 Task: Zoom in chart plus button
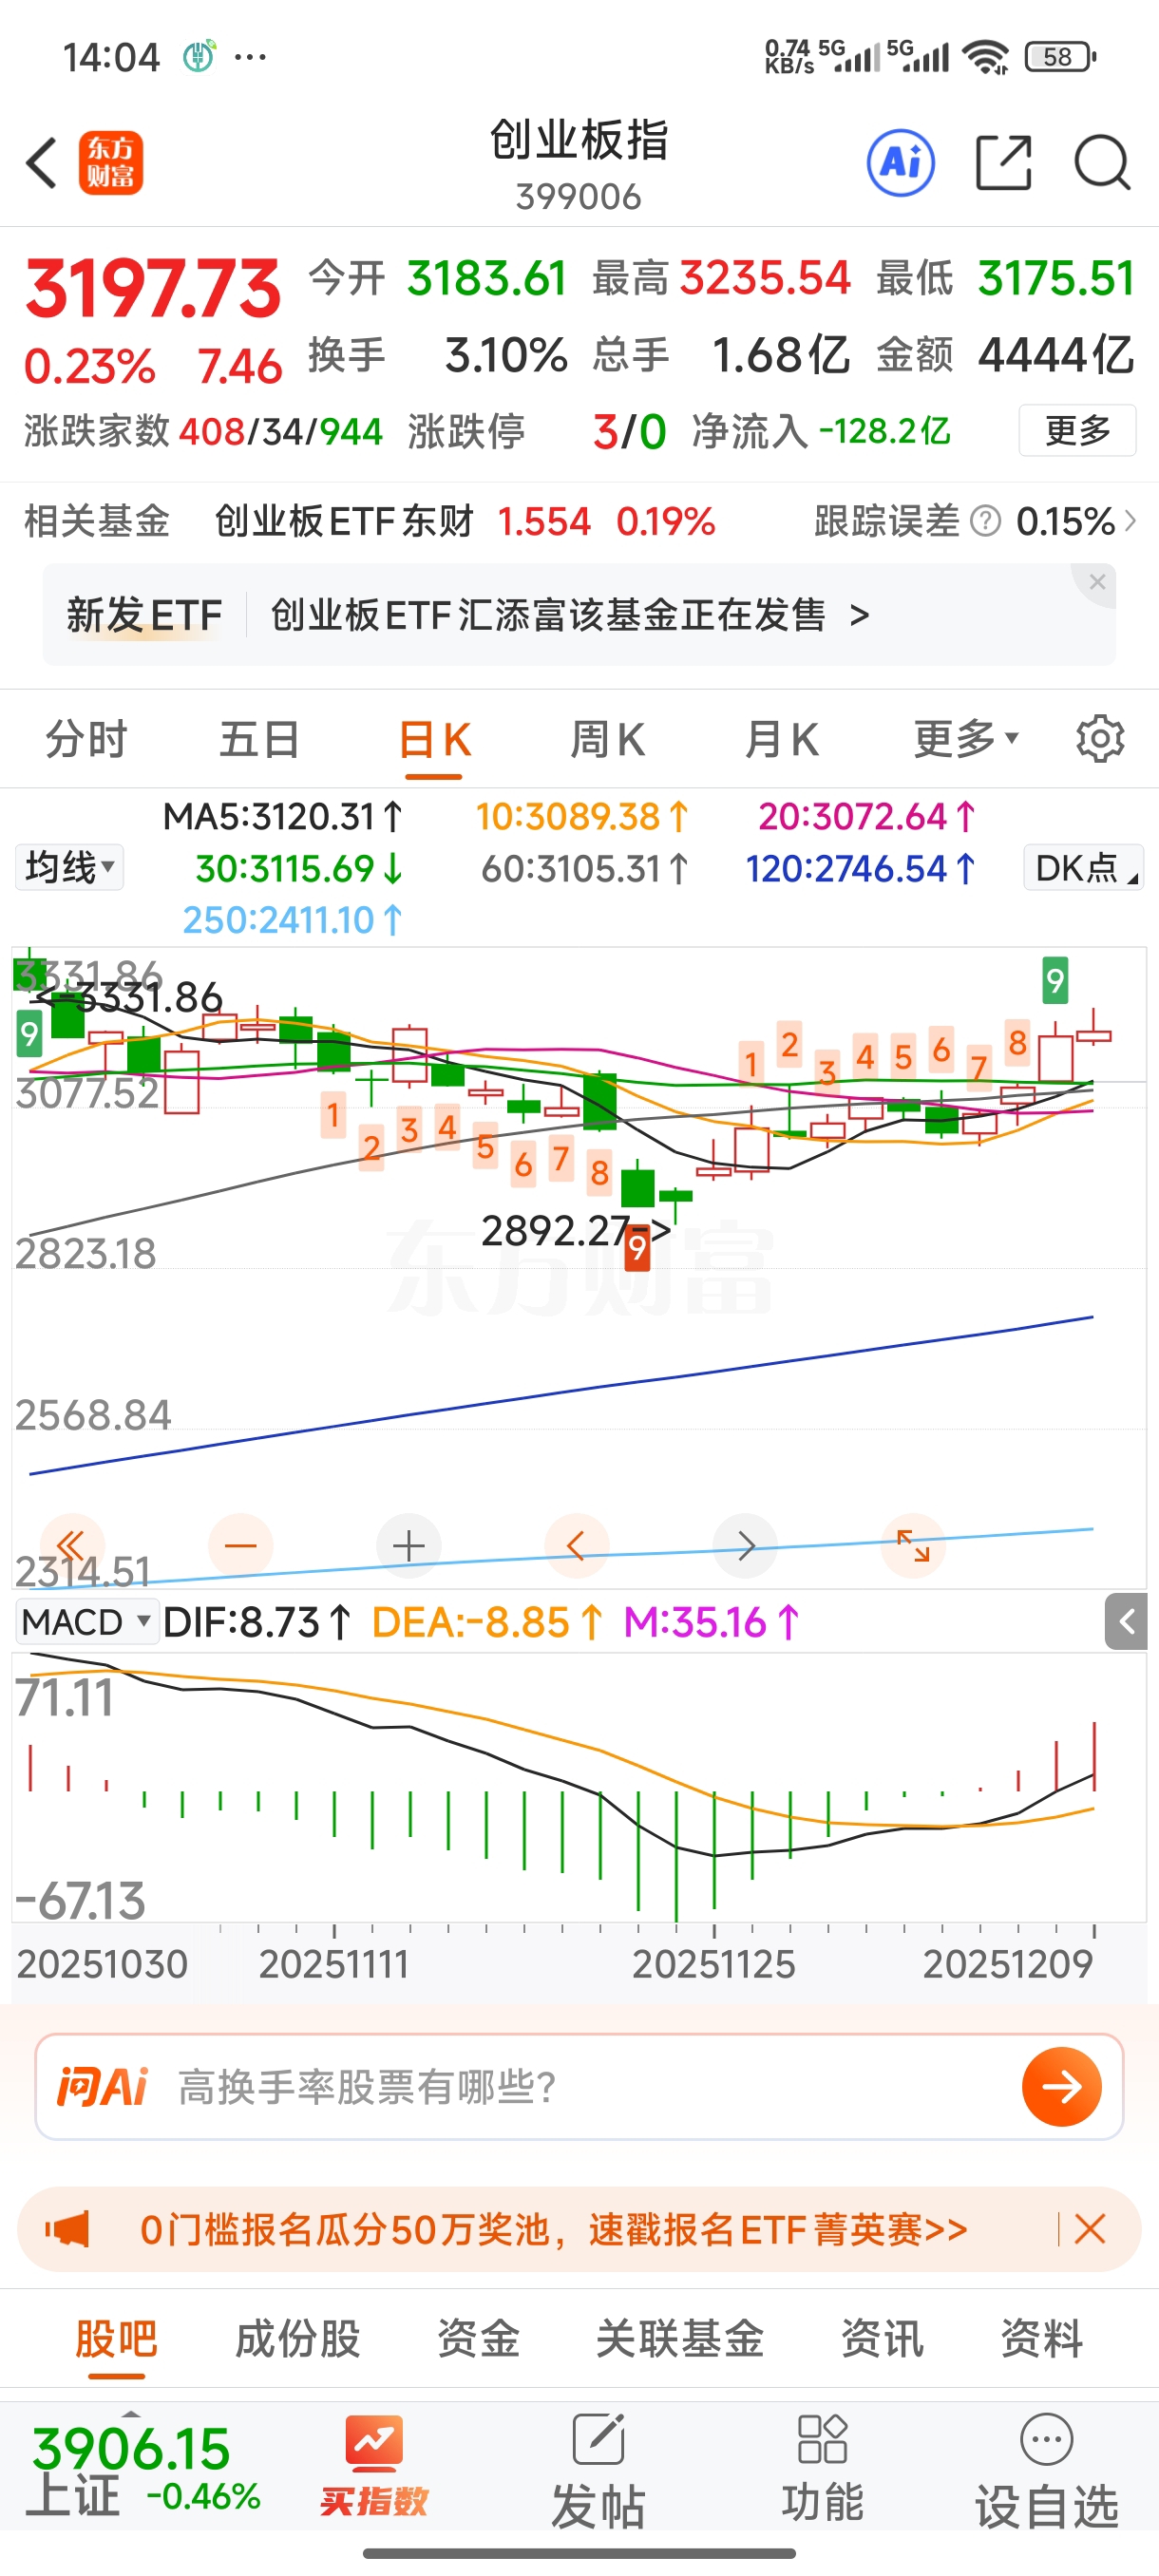pyautogui.click(x=408, y=1546)
